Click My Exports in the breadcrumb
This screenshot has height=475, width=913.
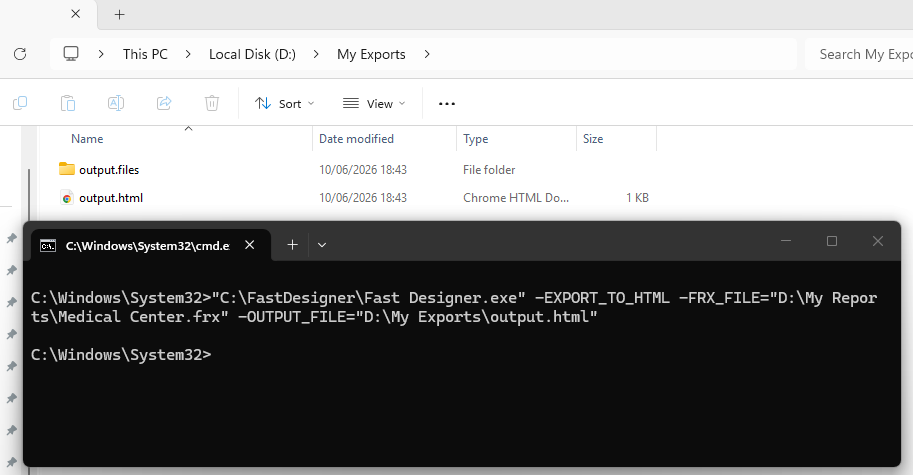[x=371, y=54]
